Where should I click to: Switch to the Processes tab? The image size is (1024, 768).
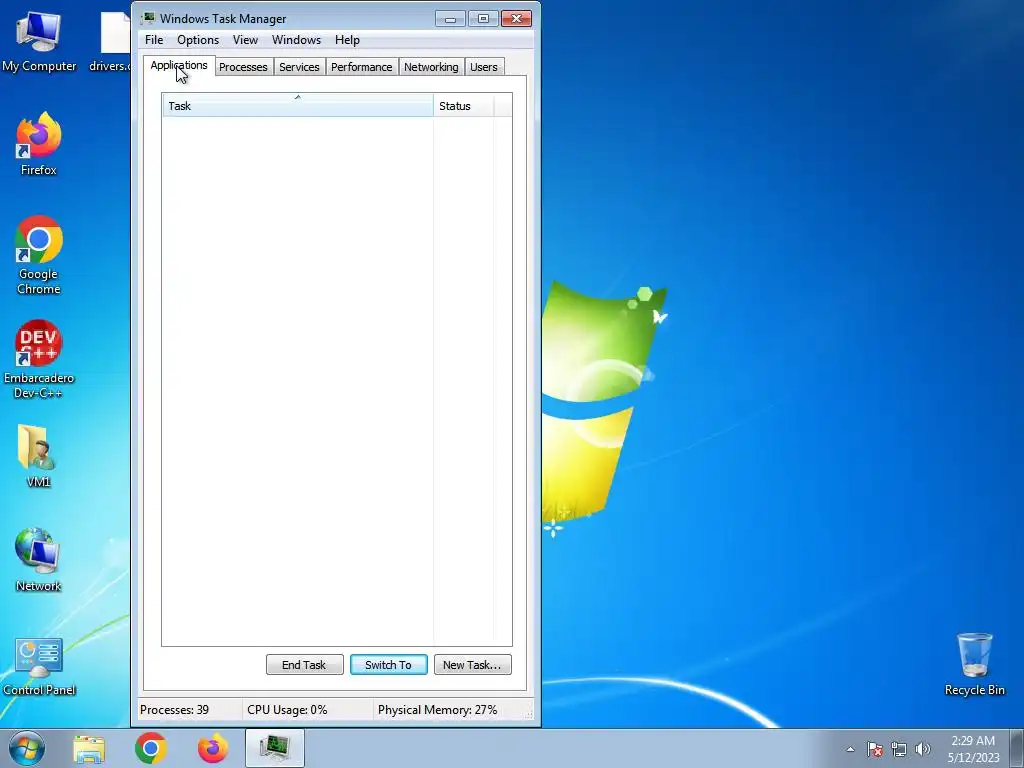point(243,67)
